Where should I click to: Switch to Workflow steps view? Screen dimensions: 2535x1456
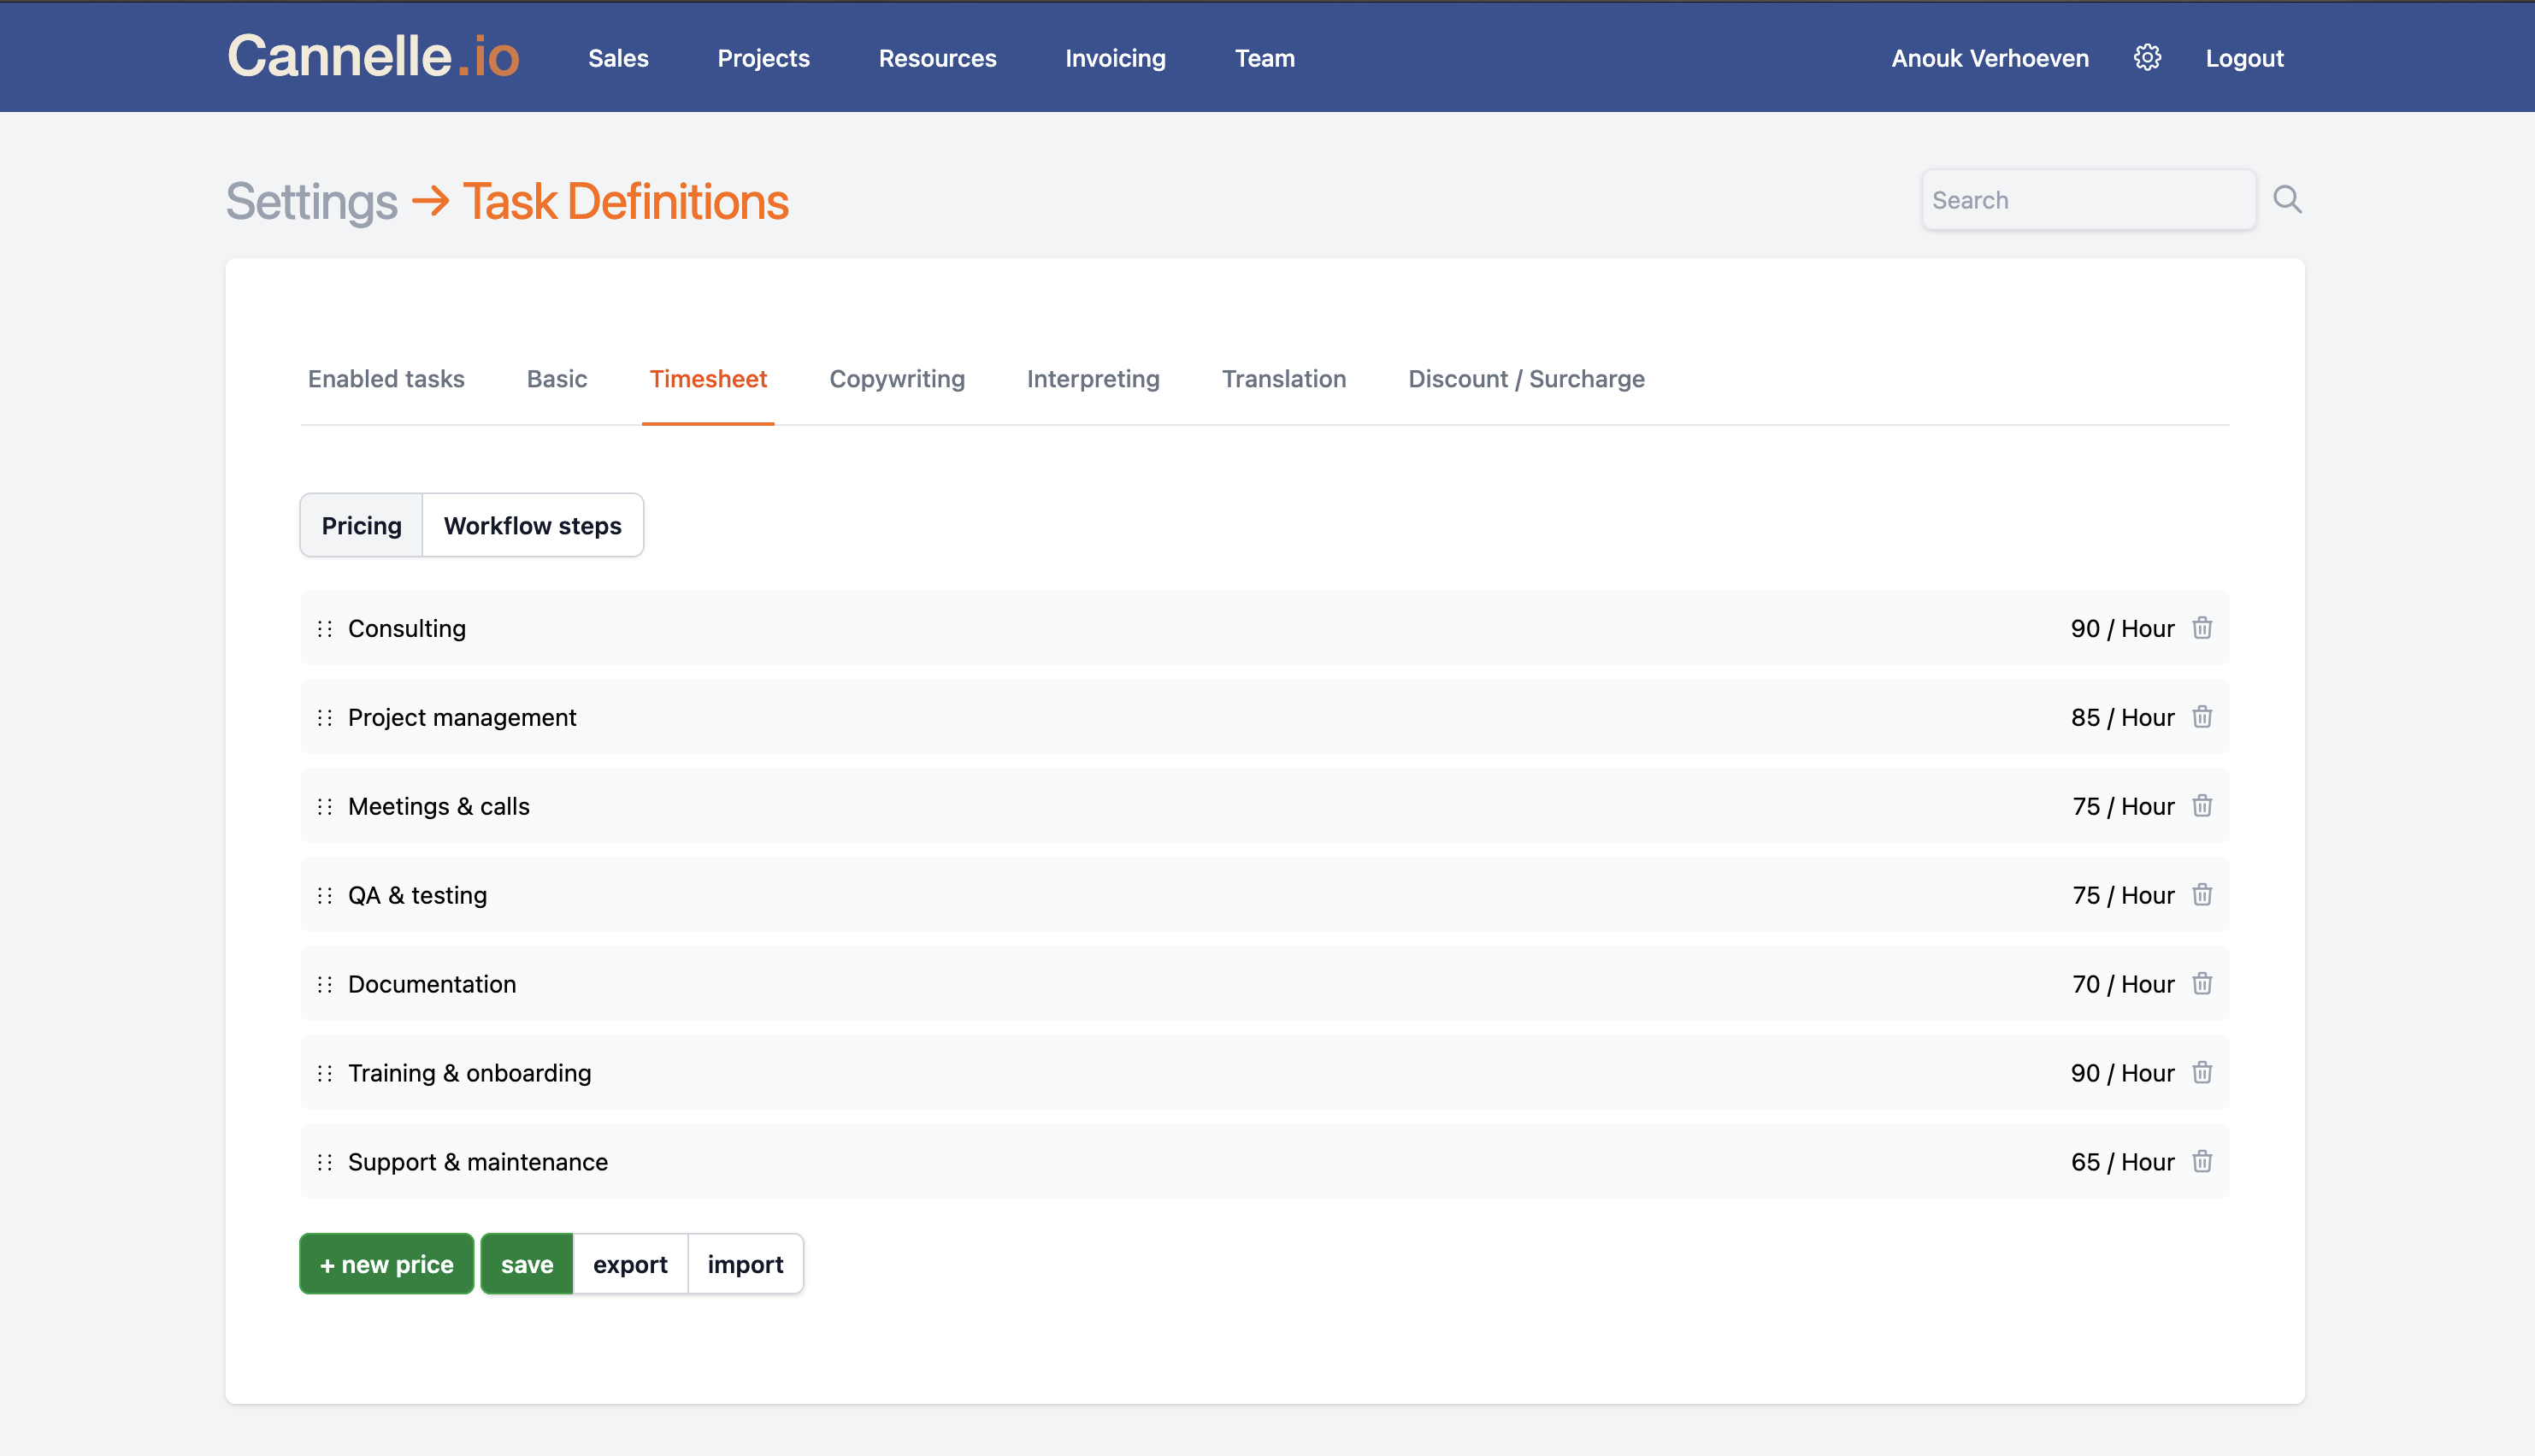pos(532,525)
